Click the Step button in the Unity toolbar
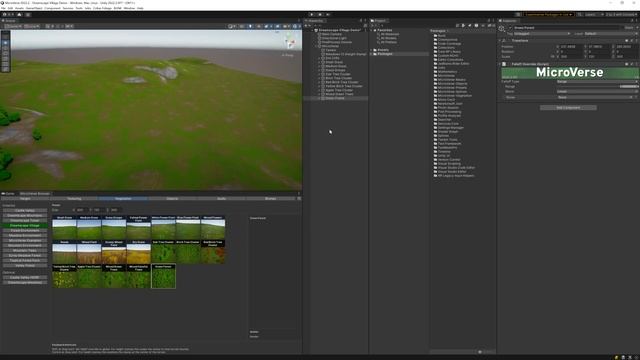Viewport: 640px width, 360px height. 328,14
